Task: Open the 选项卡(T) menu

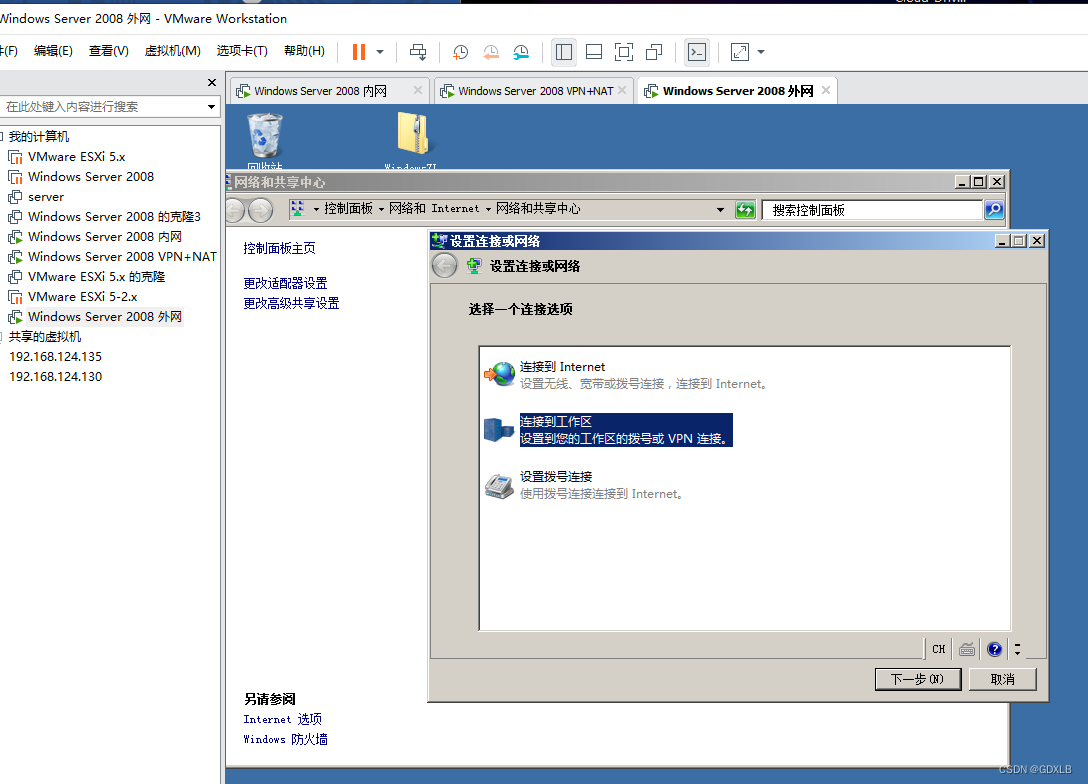Action: (x=242, y=51)
